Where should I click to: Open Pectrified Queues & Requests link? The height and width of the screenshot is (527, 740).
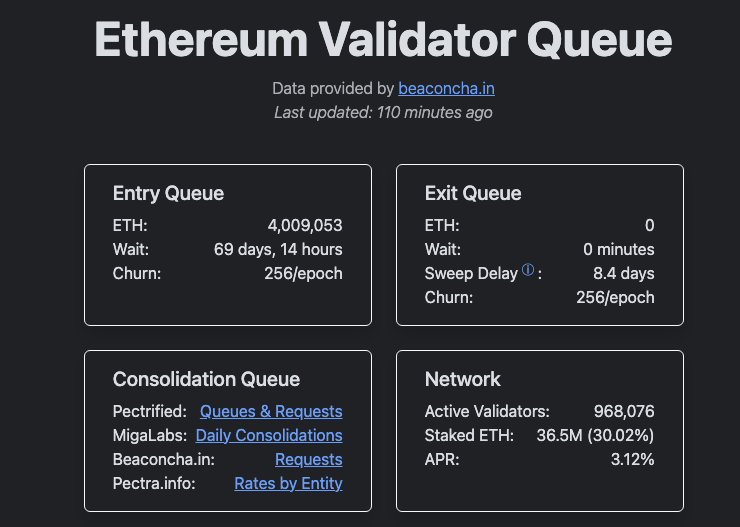point(271,411)
